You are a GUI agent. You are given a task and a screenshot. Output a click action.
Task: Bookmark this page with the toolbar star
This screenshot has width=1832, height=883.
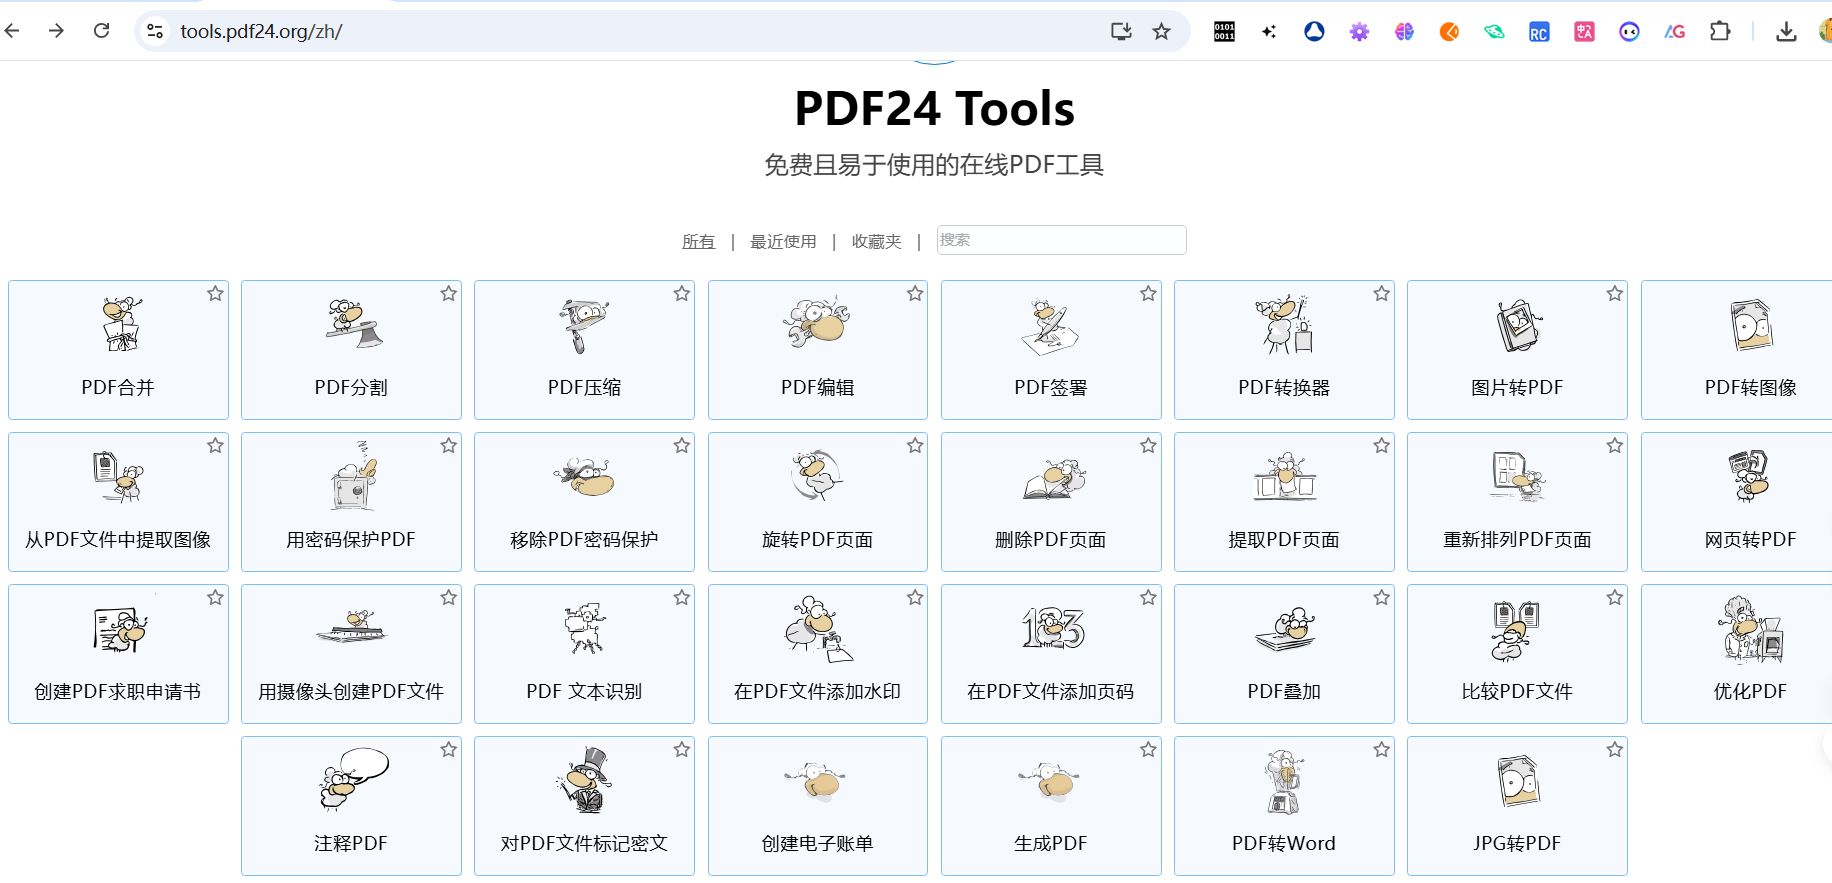pos(1161,31)
